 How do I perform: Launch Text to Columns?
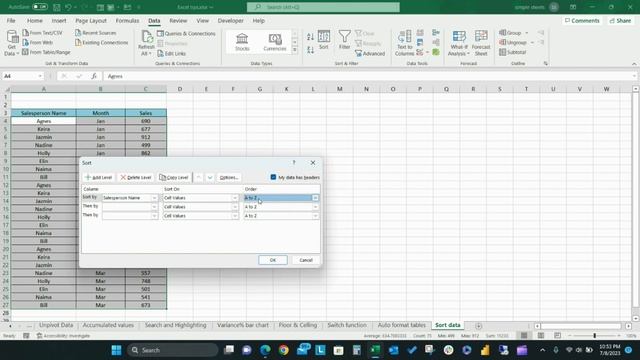point(404,43)
